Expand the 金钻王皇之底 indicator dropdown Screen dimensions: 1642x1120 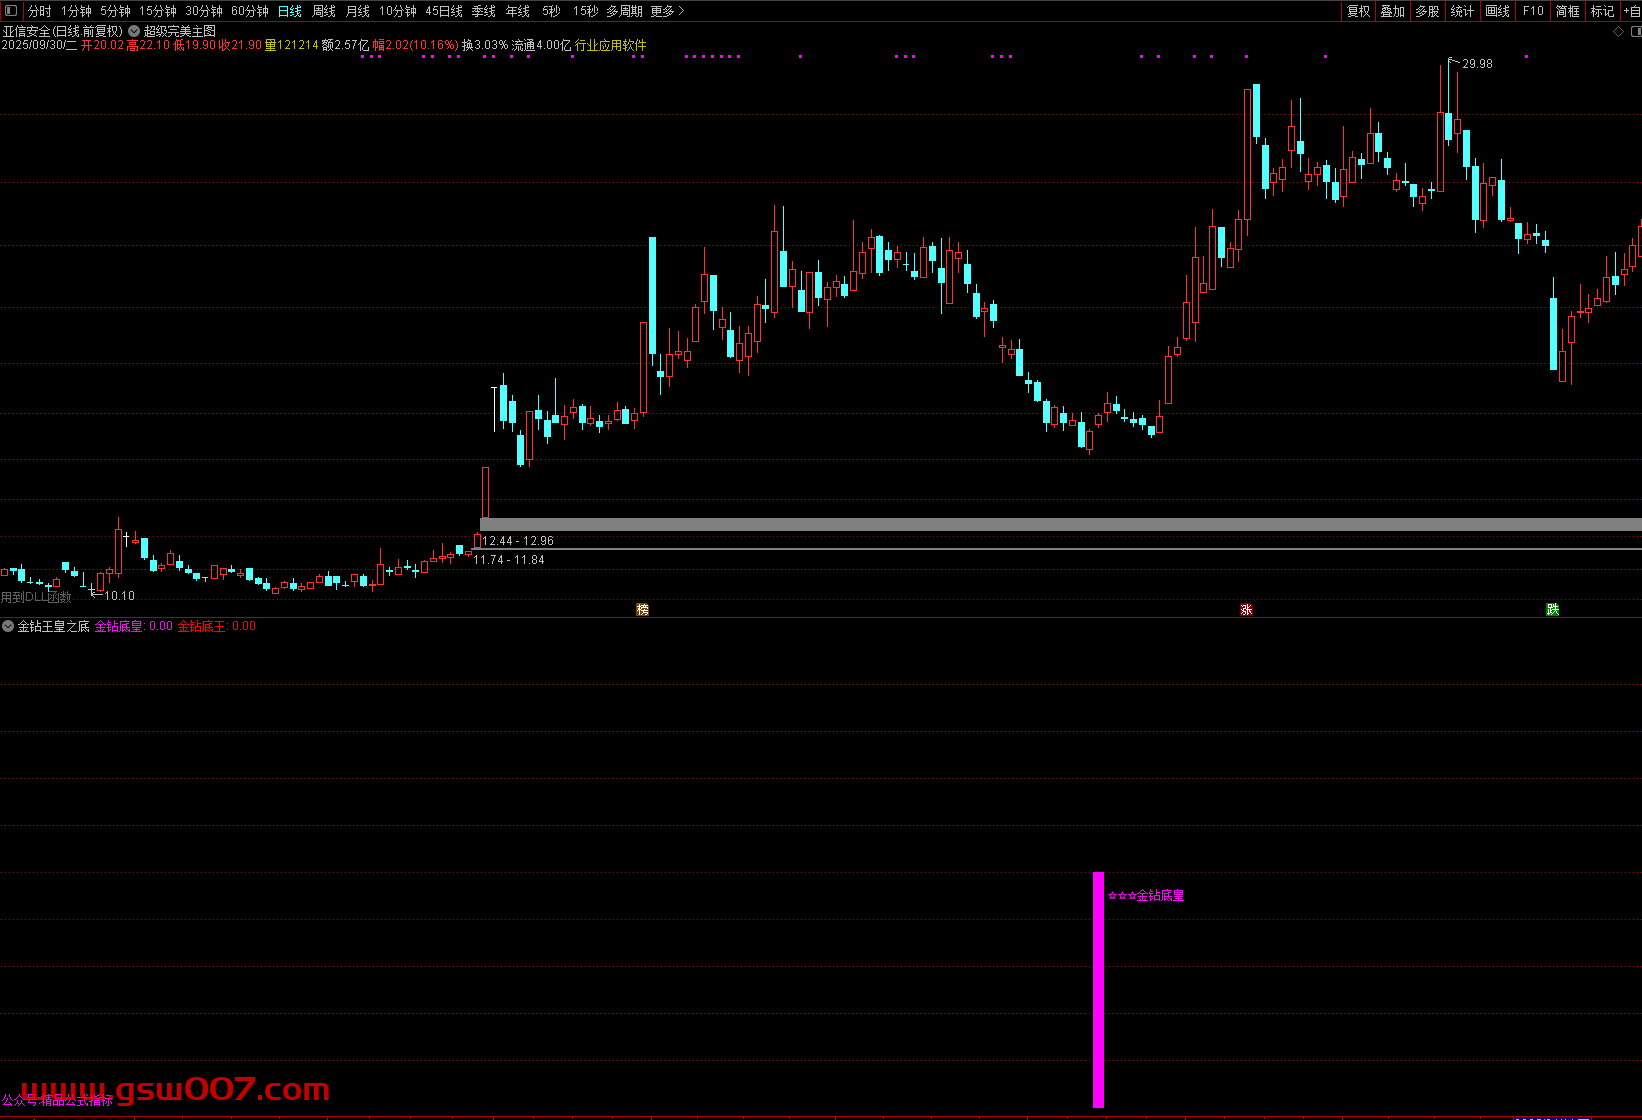coord(9,626)
